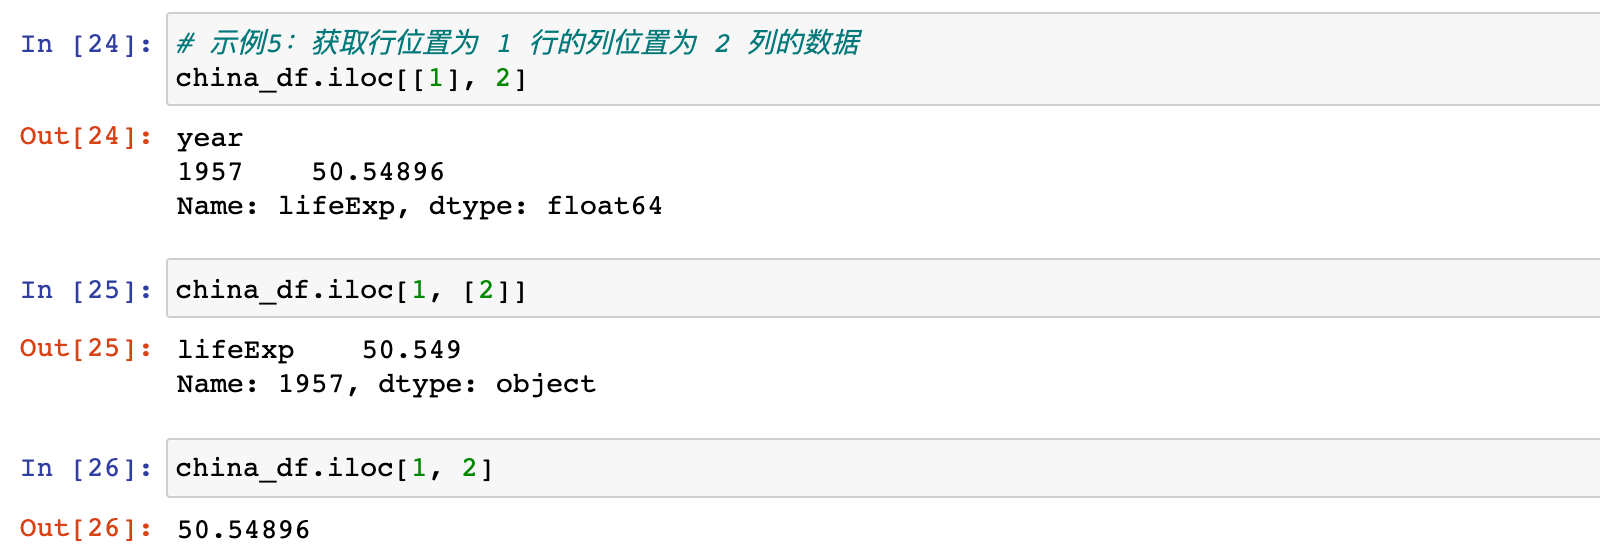
Task: Click the In [25] prompt label
Action: pos(86,290)
